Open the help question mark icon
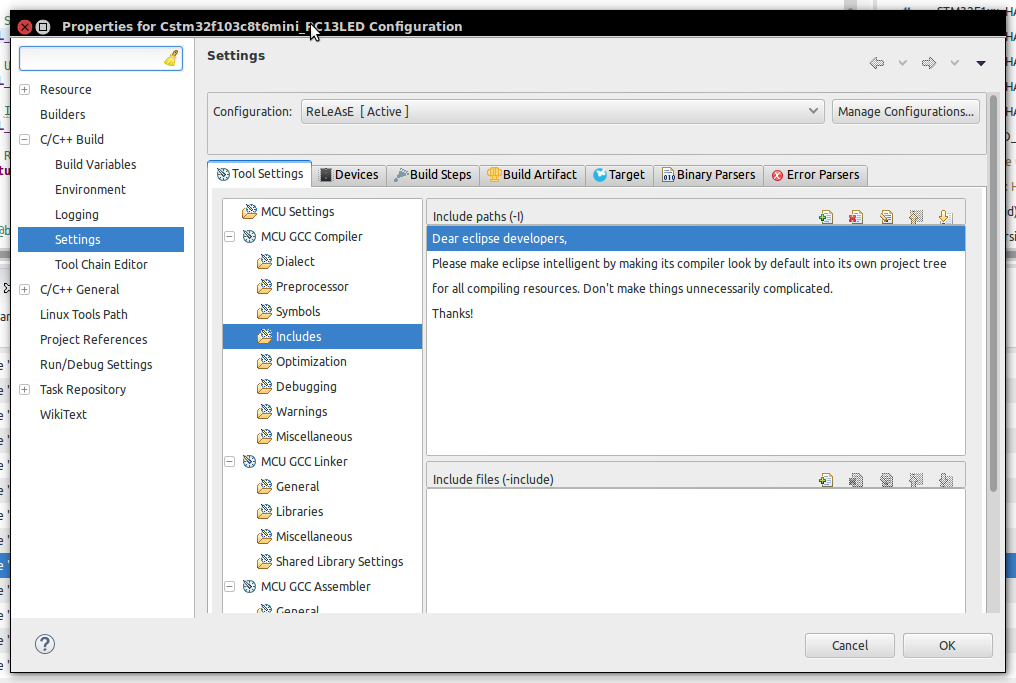Viewport: 1016px width, 683px height. [45, 644]
